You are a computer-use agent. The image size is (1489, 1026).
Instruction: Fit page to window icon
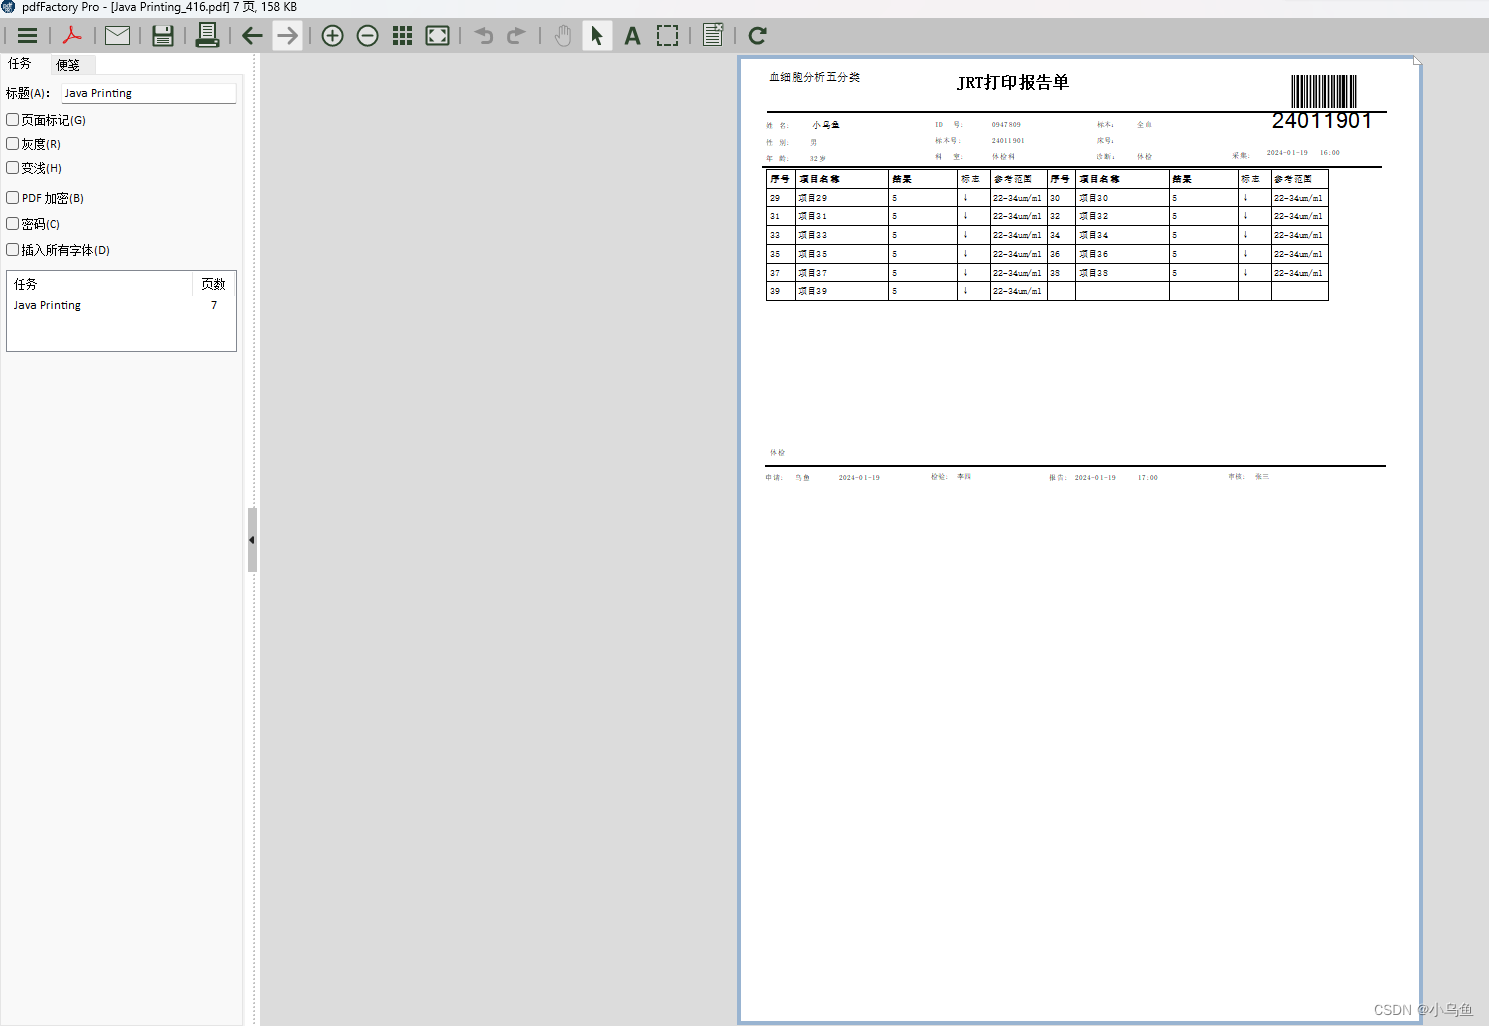click(437, 36)
